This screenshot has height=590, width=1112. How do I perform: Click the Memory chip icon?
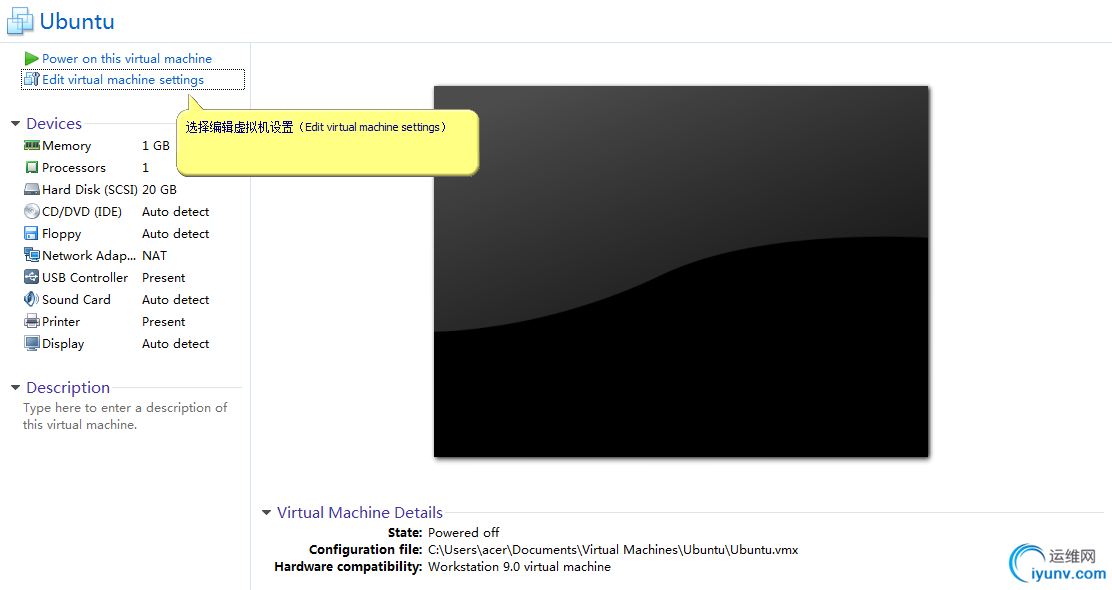(x=32, y=145)
